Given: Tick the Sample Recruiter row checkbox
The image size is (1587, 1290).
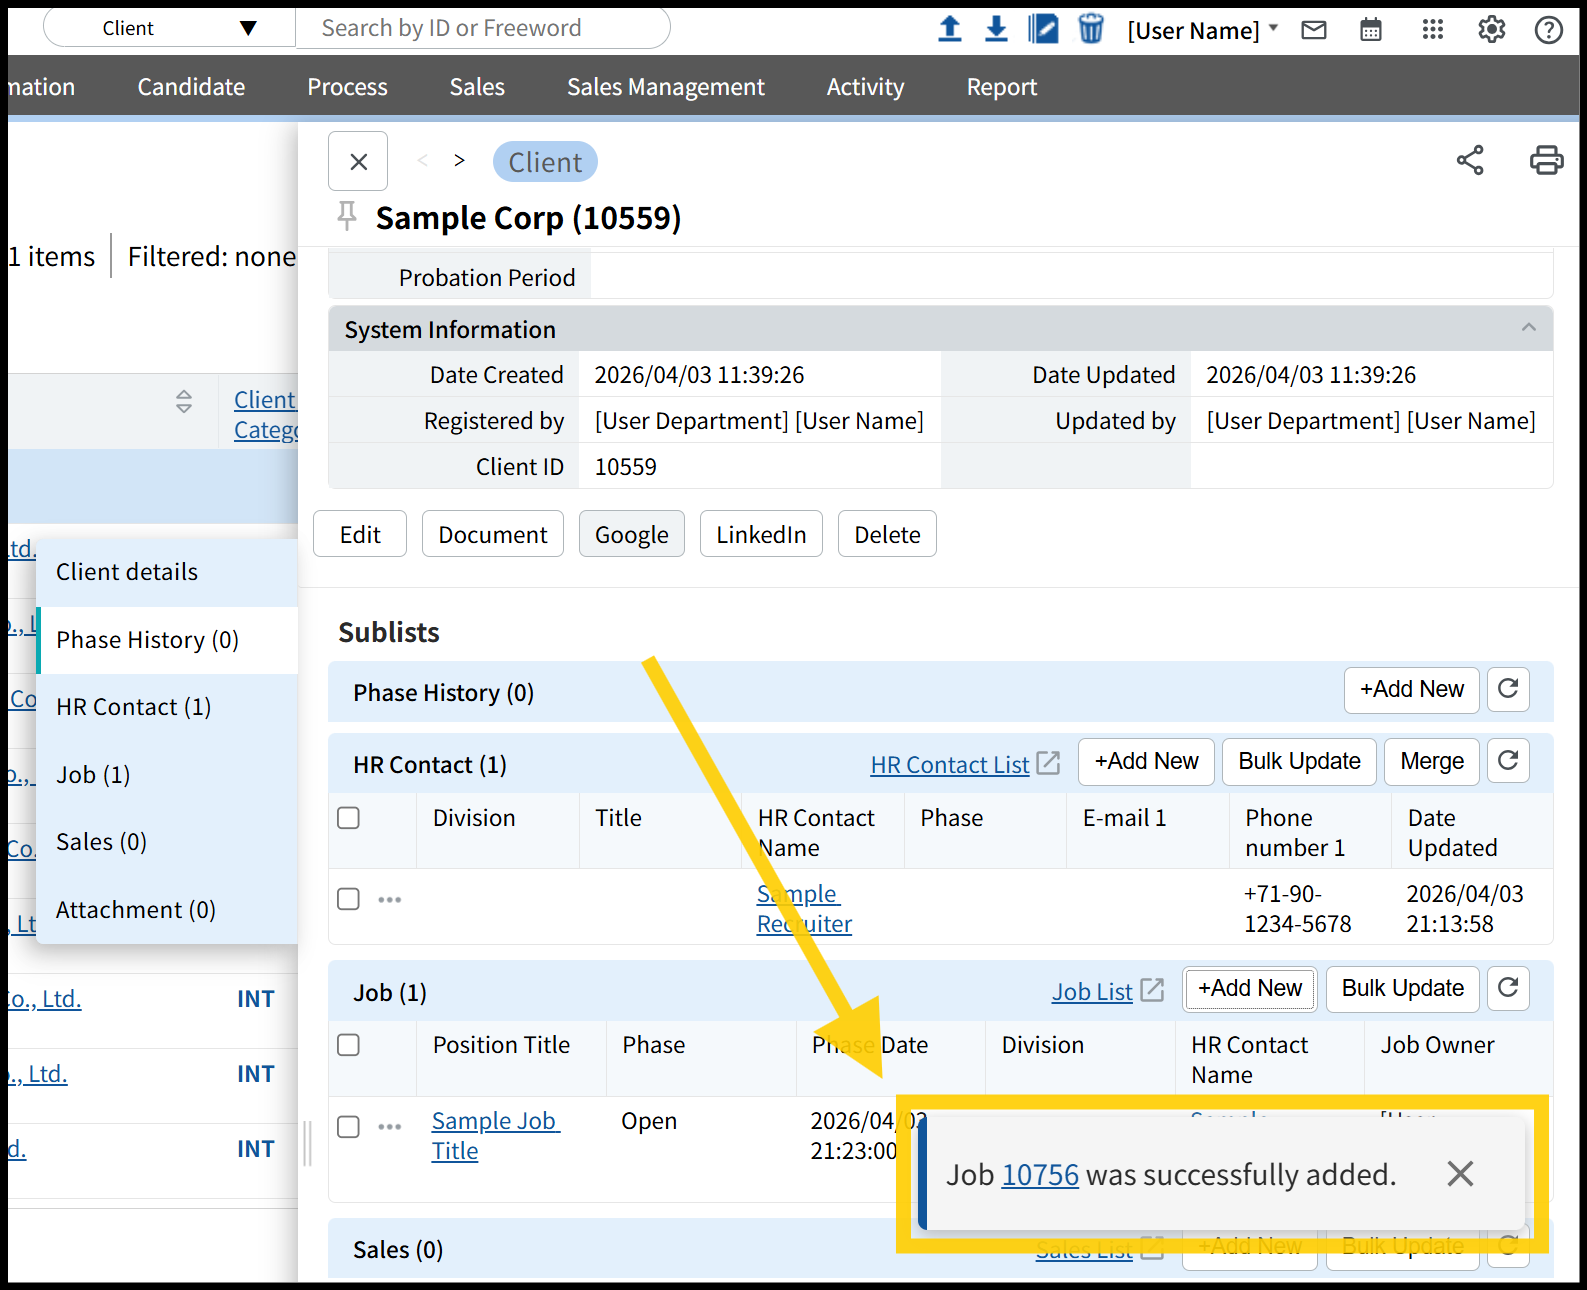Looking at the screenshot, I should 348,899.
